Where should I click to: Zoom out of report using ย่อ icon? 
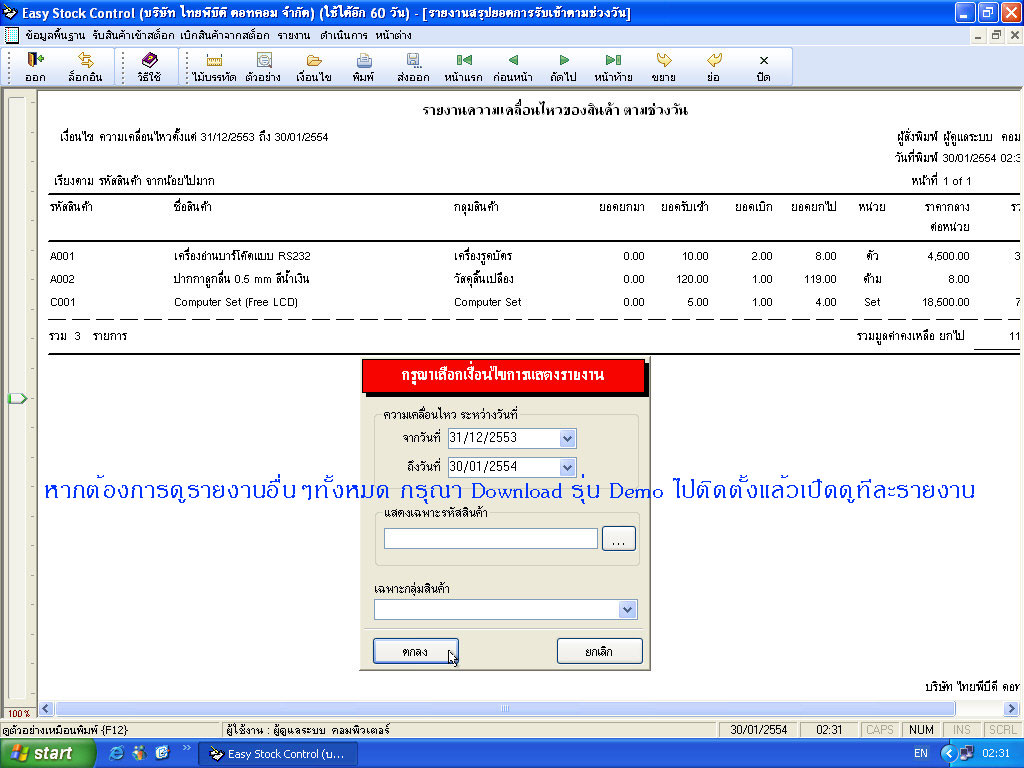click(713, 65)
